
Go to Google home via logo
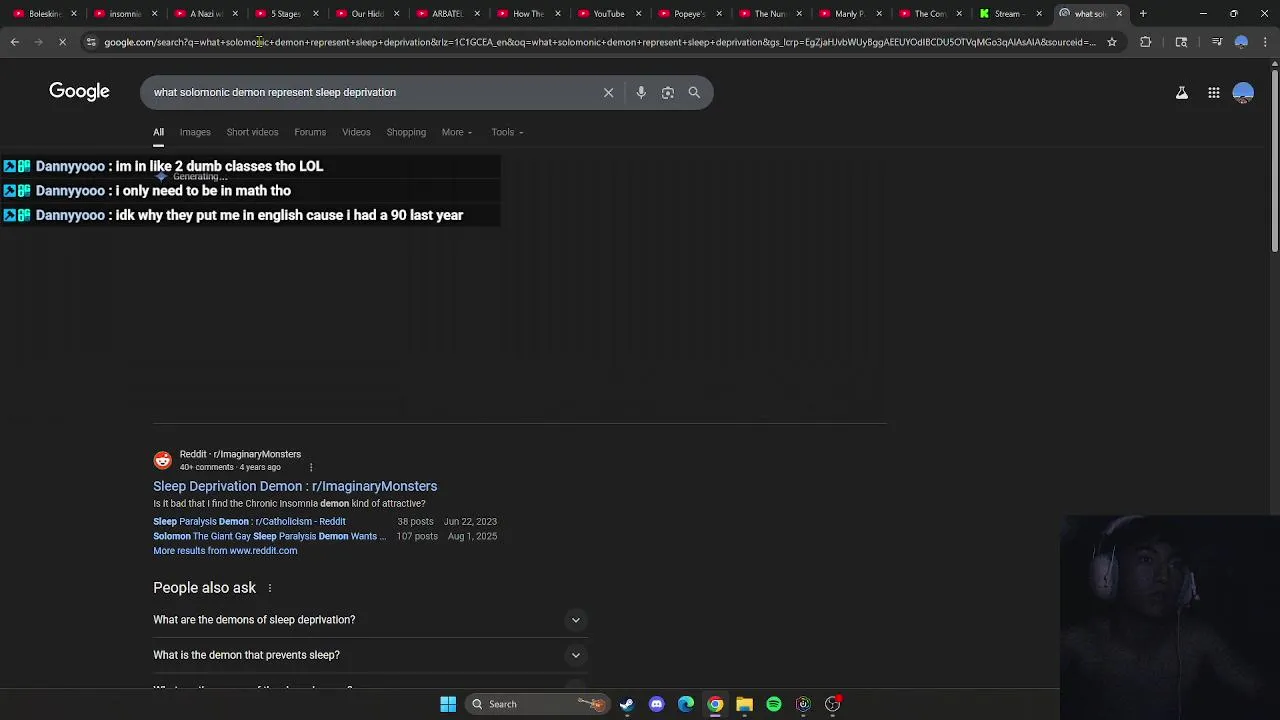point(79,92)
